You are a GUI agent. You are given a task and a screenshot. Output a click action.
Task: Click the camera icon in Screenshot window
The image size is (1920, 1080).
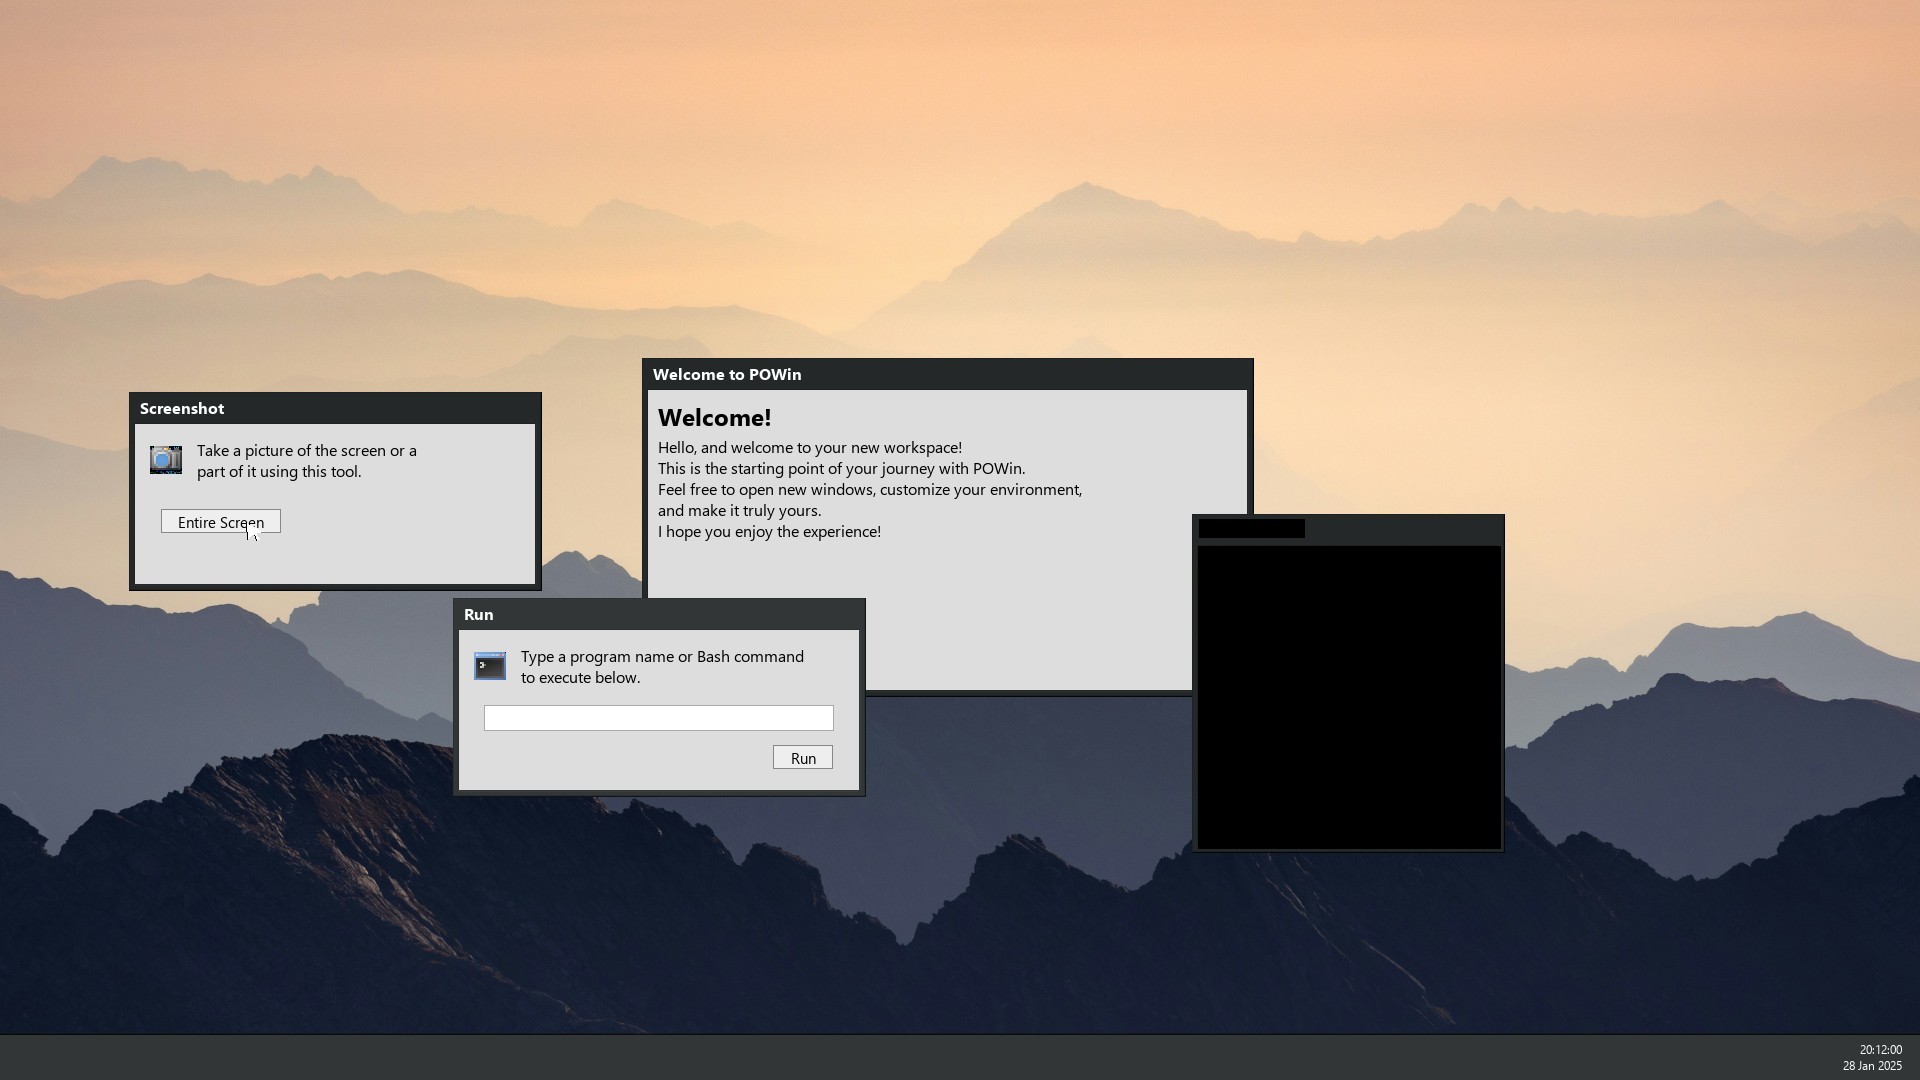[166, 460]
